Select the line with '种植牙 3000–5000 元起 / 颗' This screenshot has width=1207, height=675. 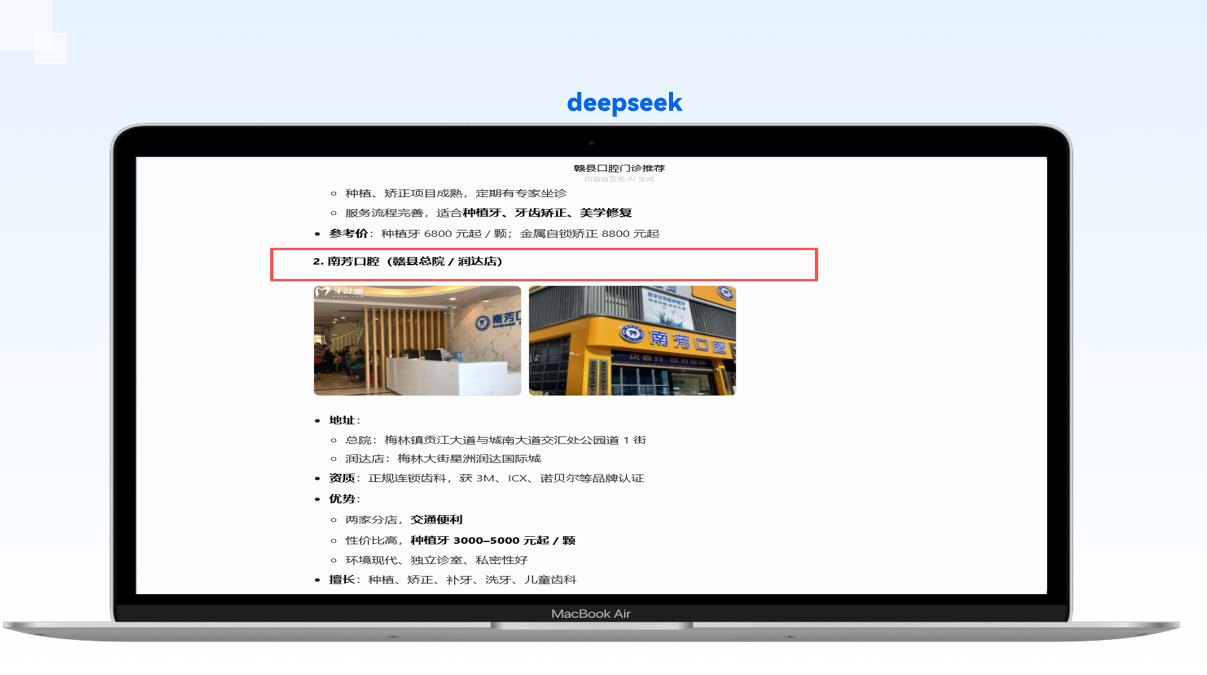click(460, 541)
